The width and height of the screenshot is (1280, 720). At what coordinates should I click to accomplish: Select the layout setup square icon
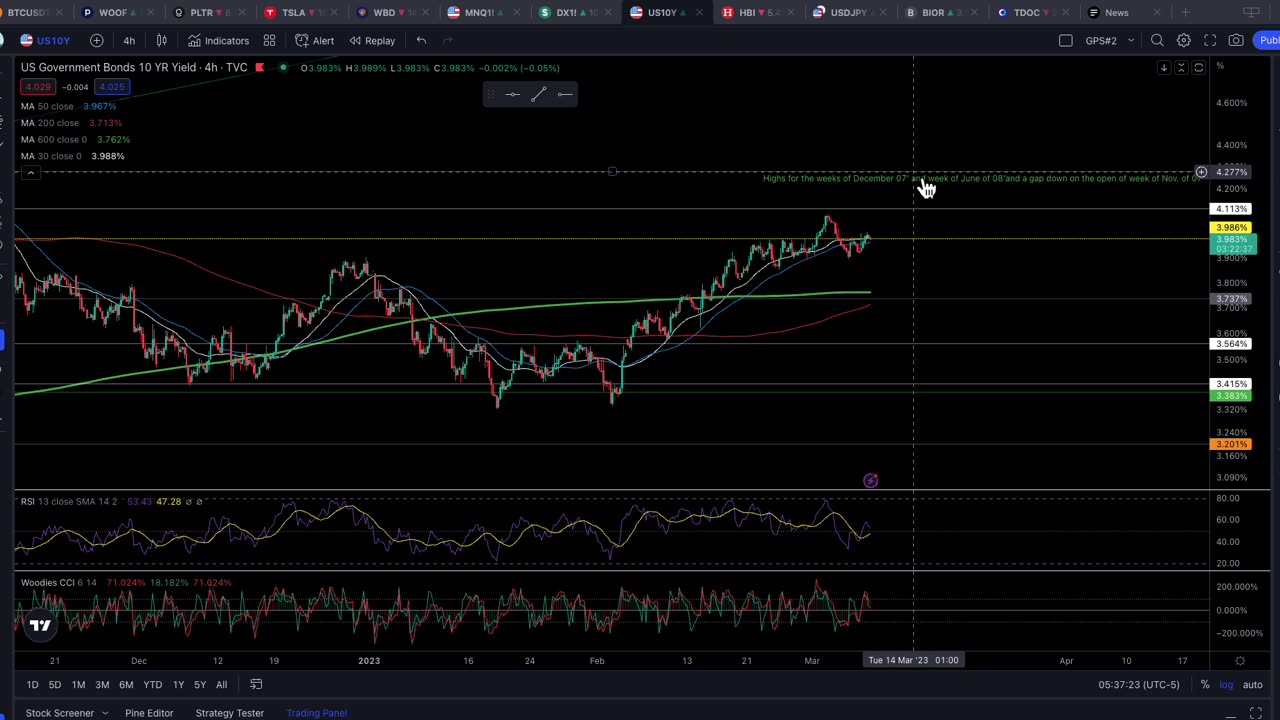(x=1066, y=40)
